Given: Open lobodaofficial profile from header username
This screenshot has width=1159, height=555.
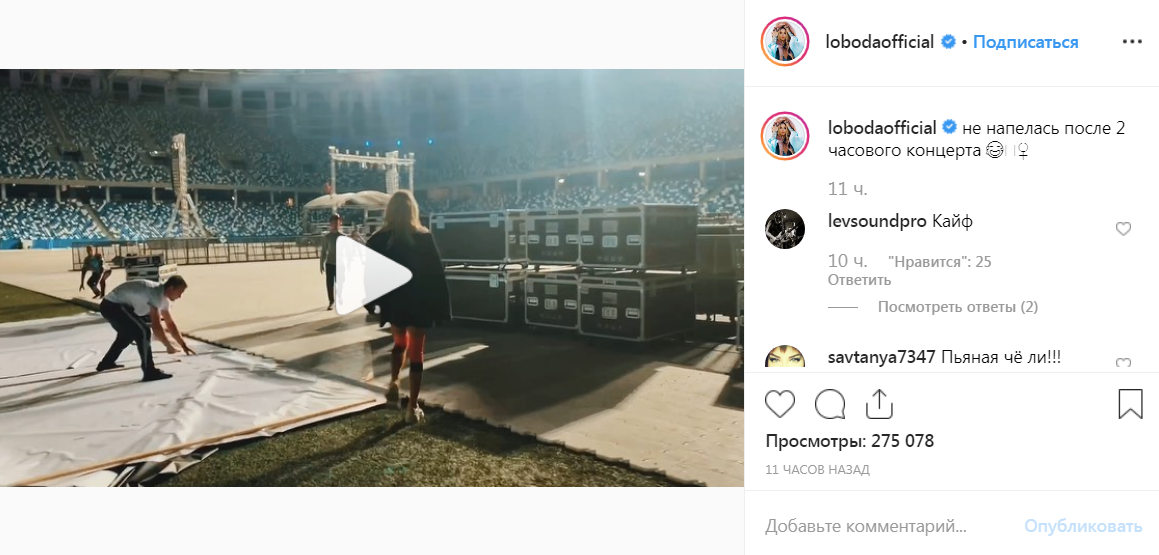Looking at the screenshot, I should 880,42.
